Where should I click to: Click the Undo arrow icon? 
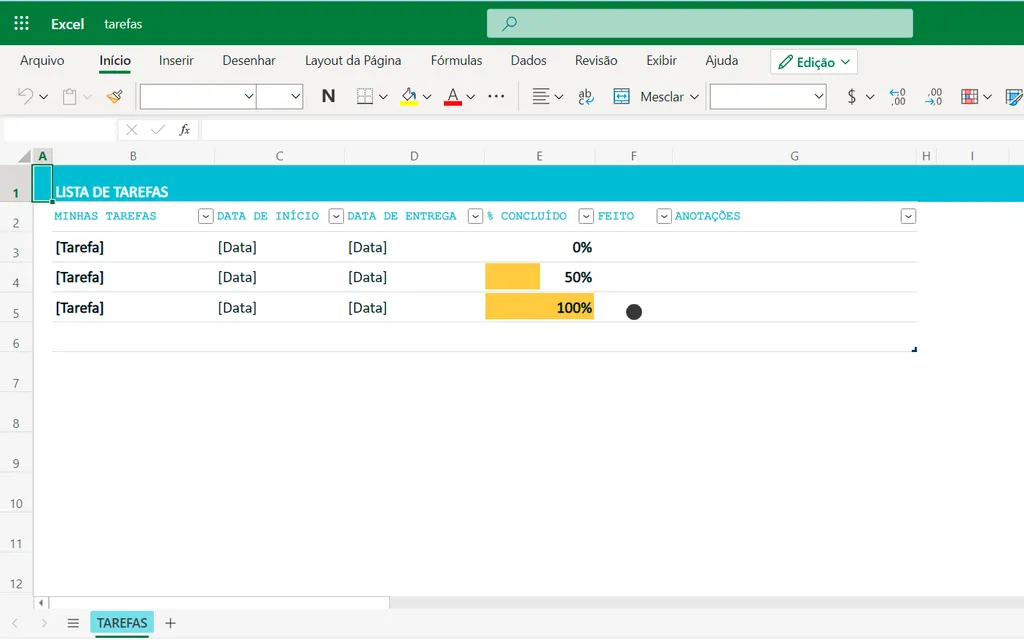coord(26,97)
